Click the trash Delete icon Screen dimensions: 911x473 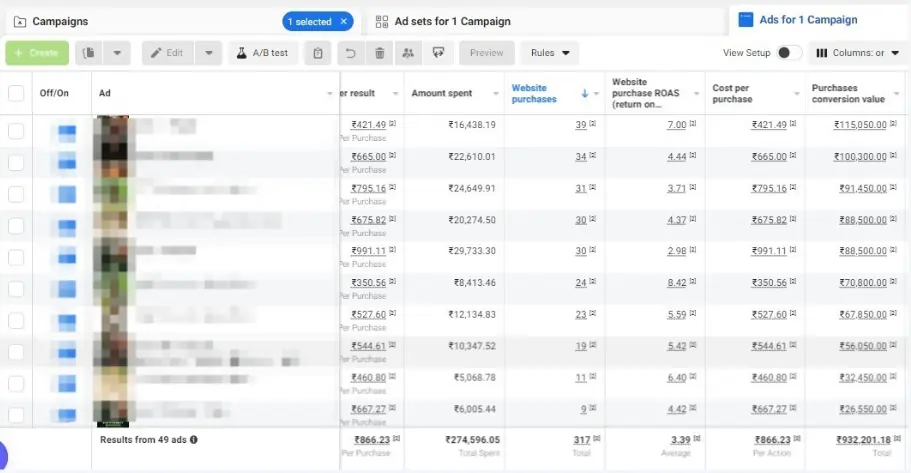[x=379, y=53]
